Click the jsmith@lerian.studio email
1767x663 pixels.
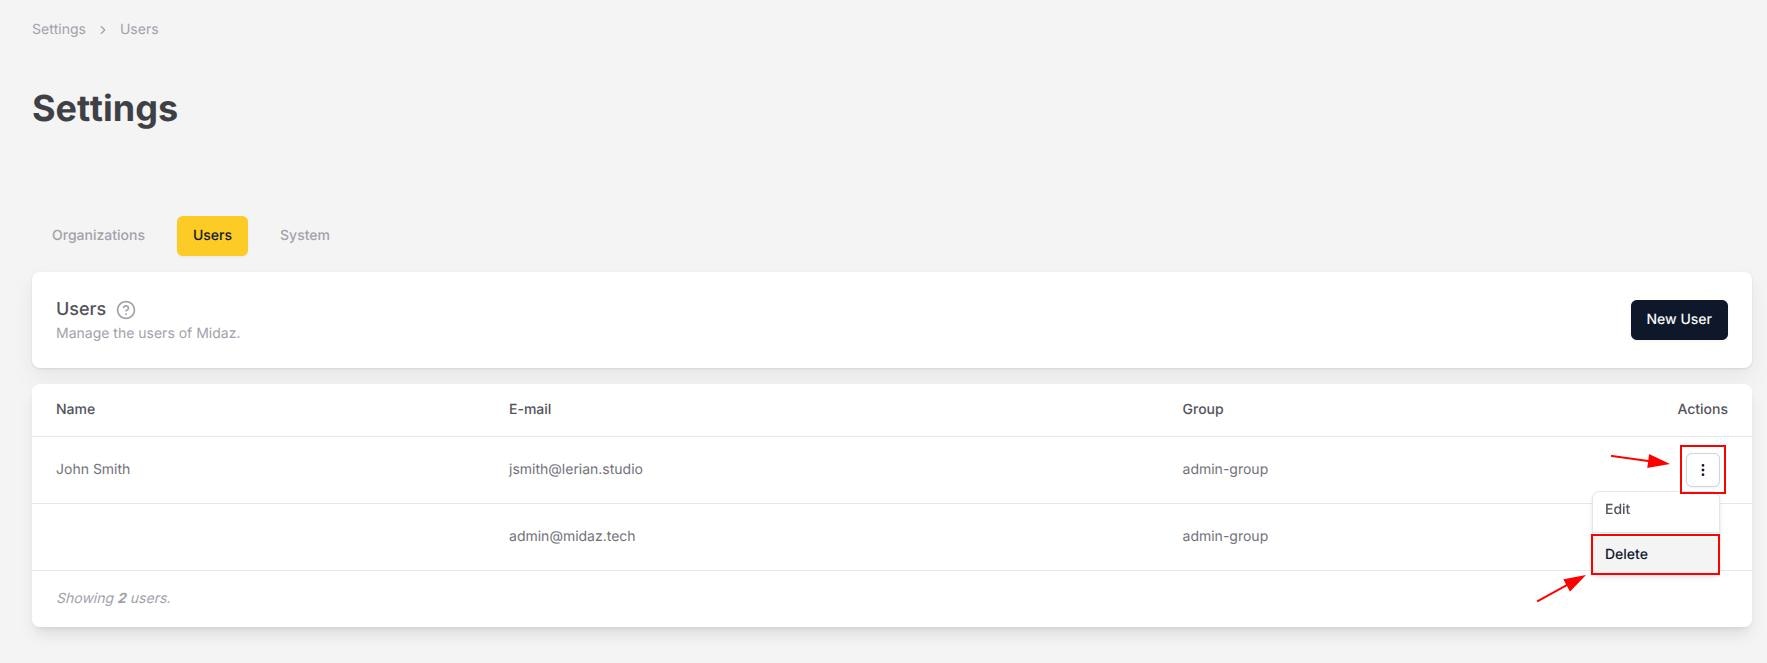click(576, 469)
